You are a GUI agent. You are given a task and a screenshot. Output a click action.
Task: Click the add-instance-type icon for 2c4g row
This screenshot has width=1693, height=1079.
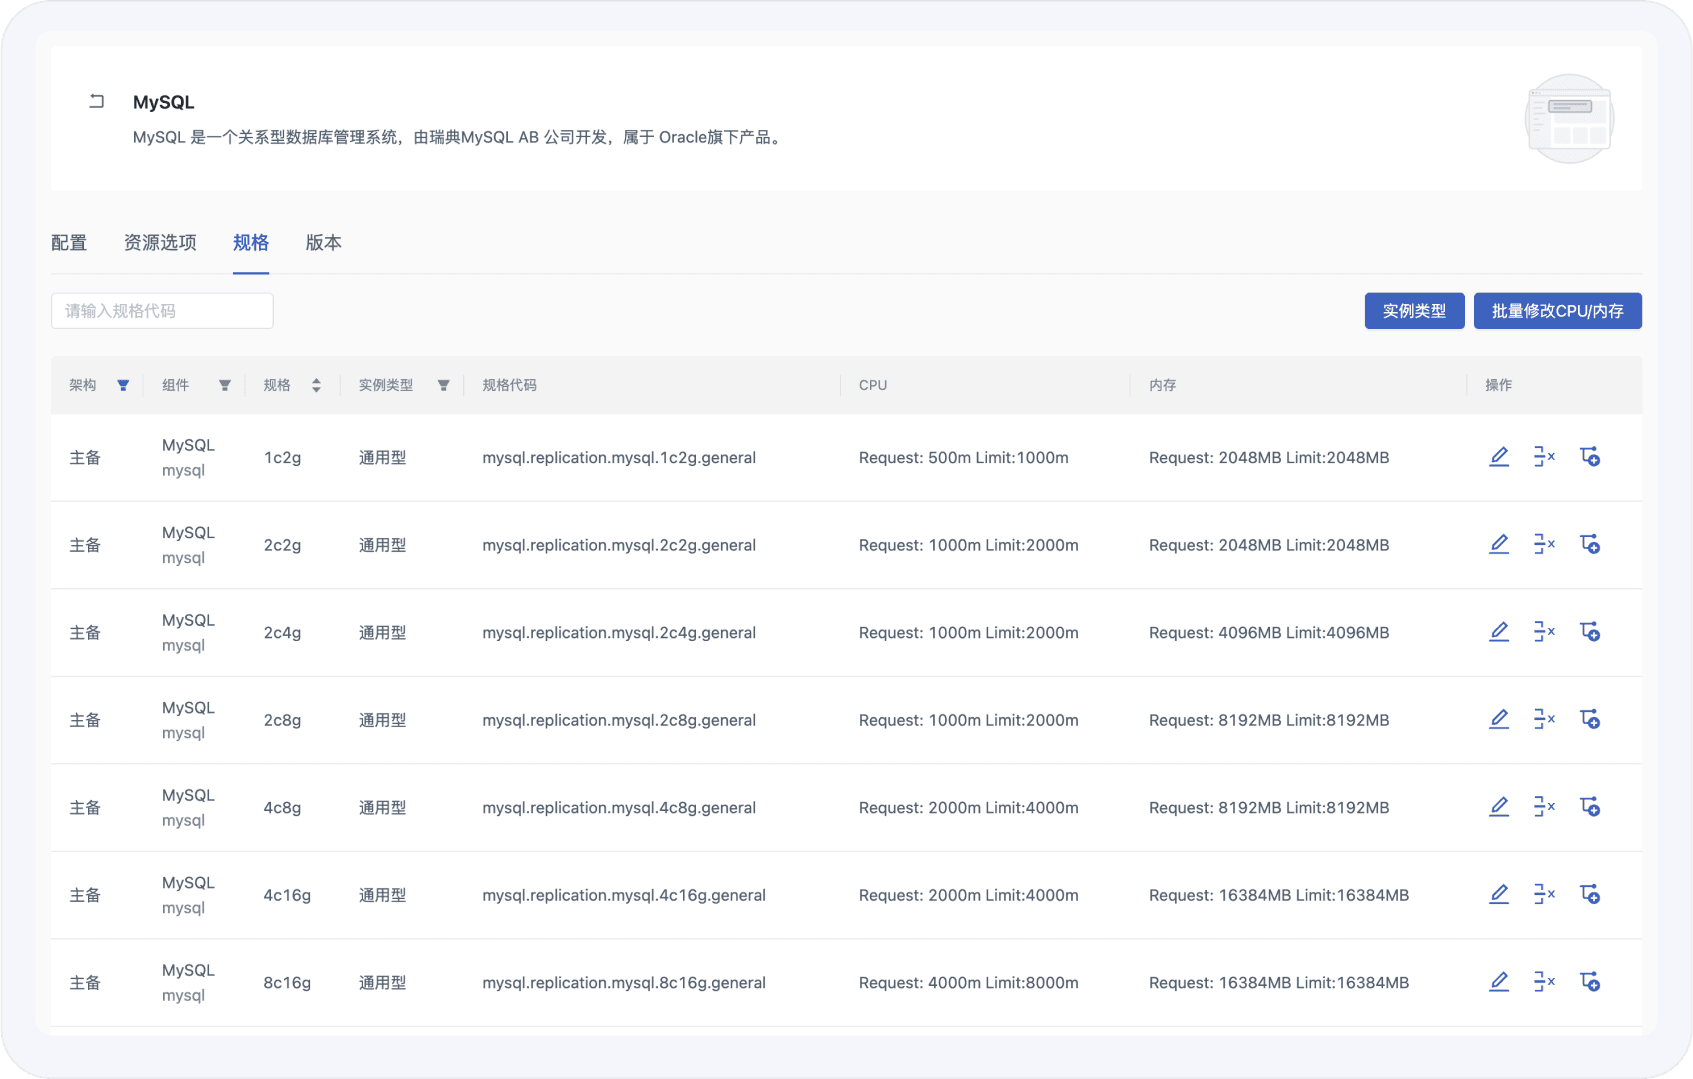coord(1589,632)
